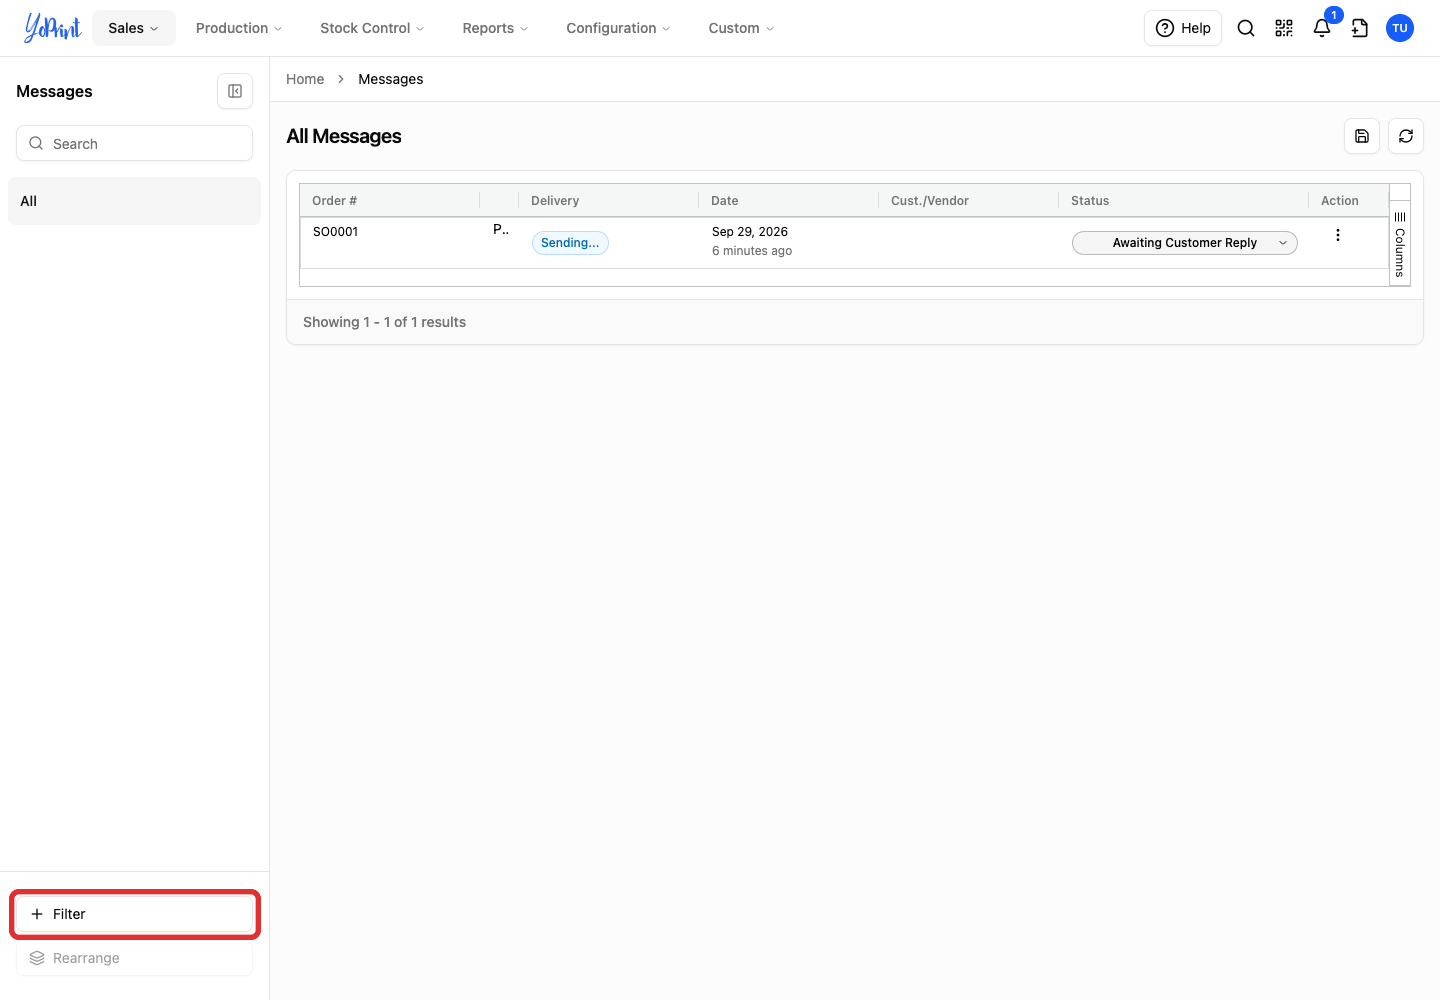1440x1000 pixels.
Task: Expand the Configuration menu
Action: (618, 28)
